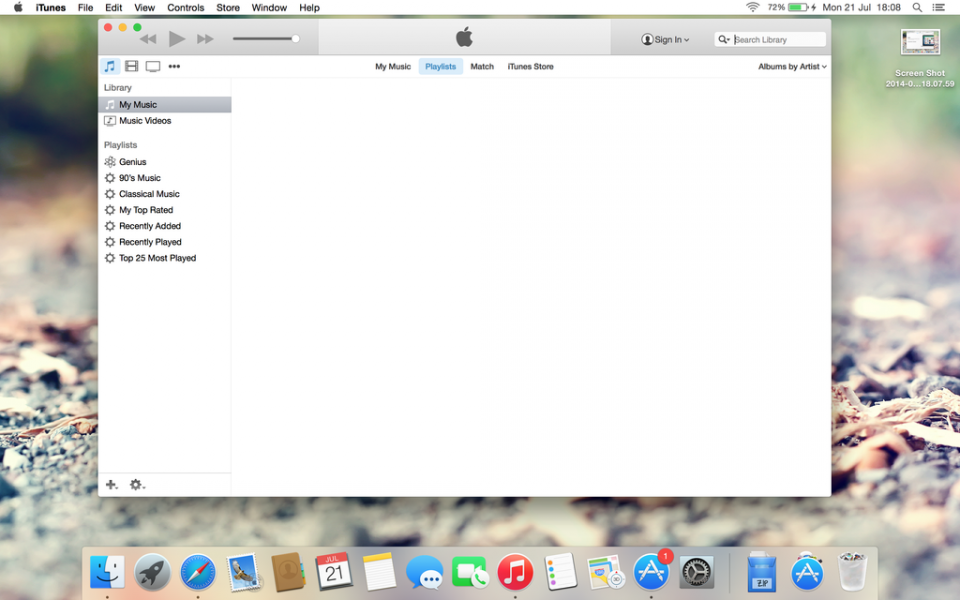Viewport: 960px width, 600px height.
Task: Skip ahead with the Fast Forward button
Action: click(x=205, y=39)
